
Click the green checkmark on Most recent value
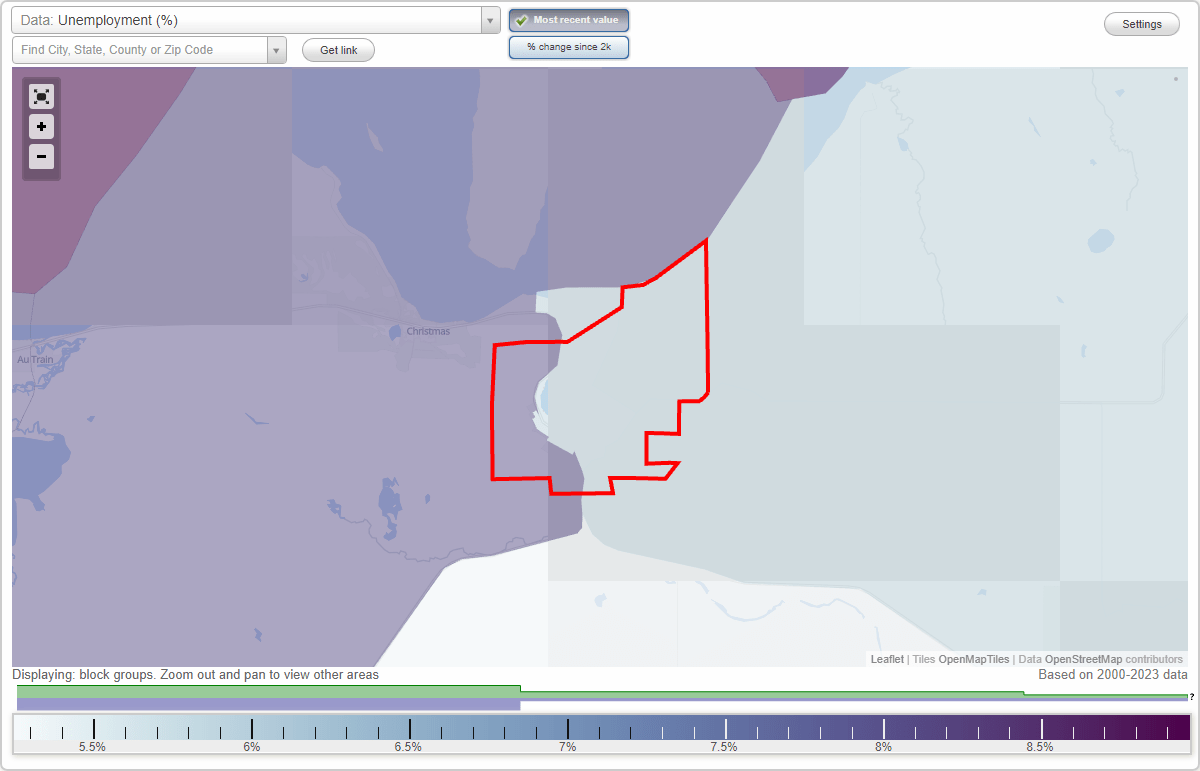tap(521, 19)
